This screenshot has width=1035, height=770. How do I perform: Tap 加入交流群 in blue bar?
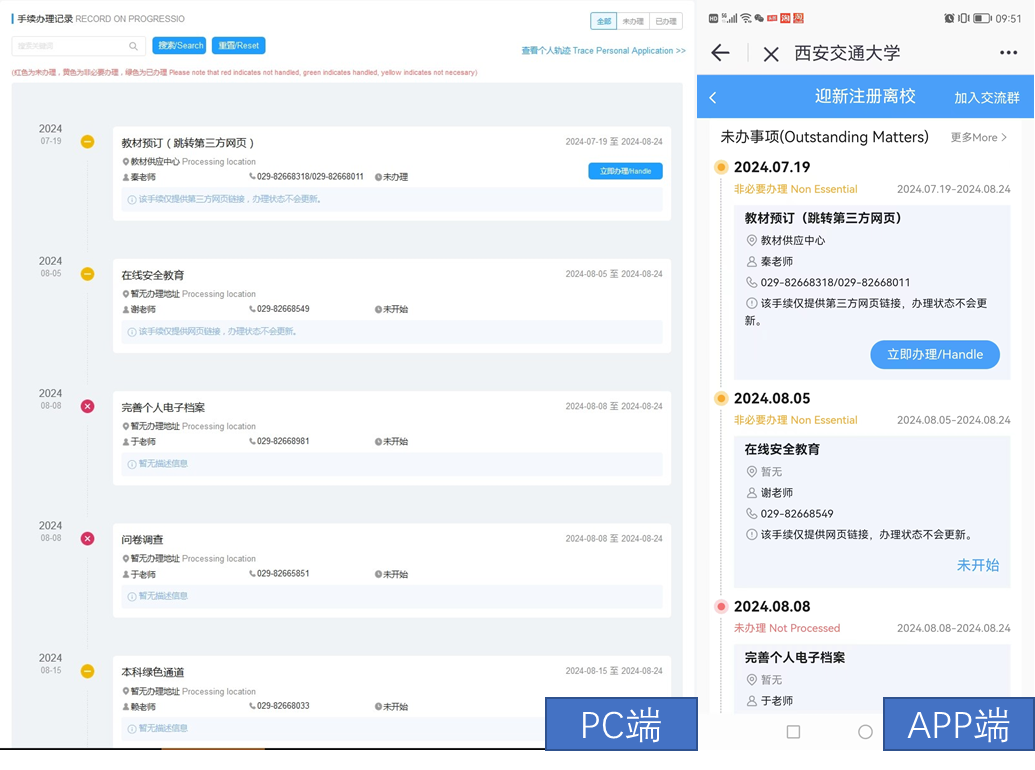click(987, 98)
